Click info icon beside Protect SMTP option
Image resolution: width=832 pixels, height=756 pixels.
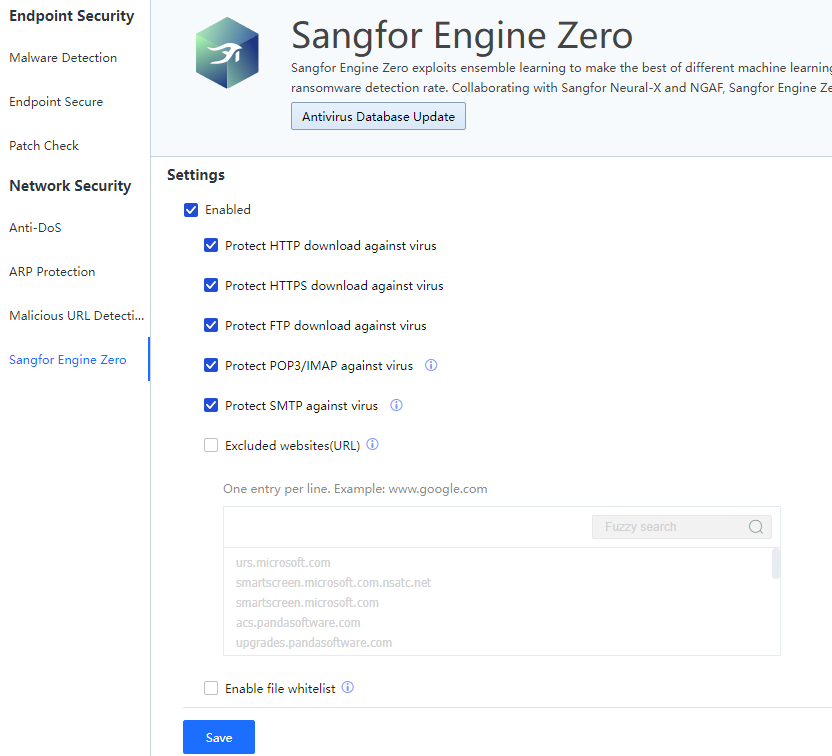[396, 406]
